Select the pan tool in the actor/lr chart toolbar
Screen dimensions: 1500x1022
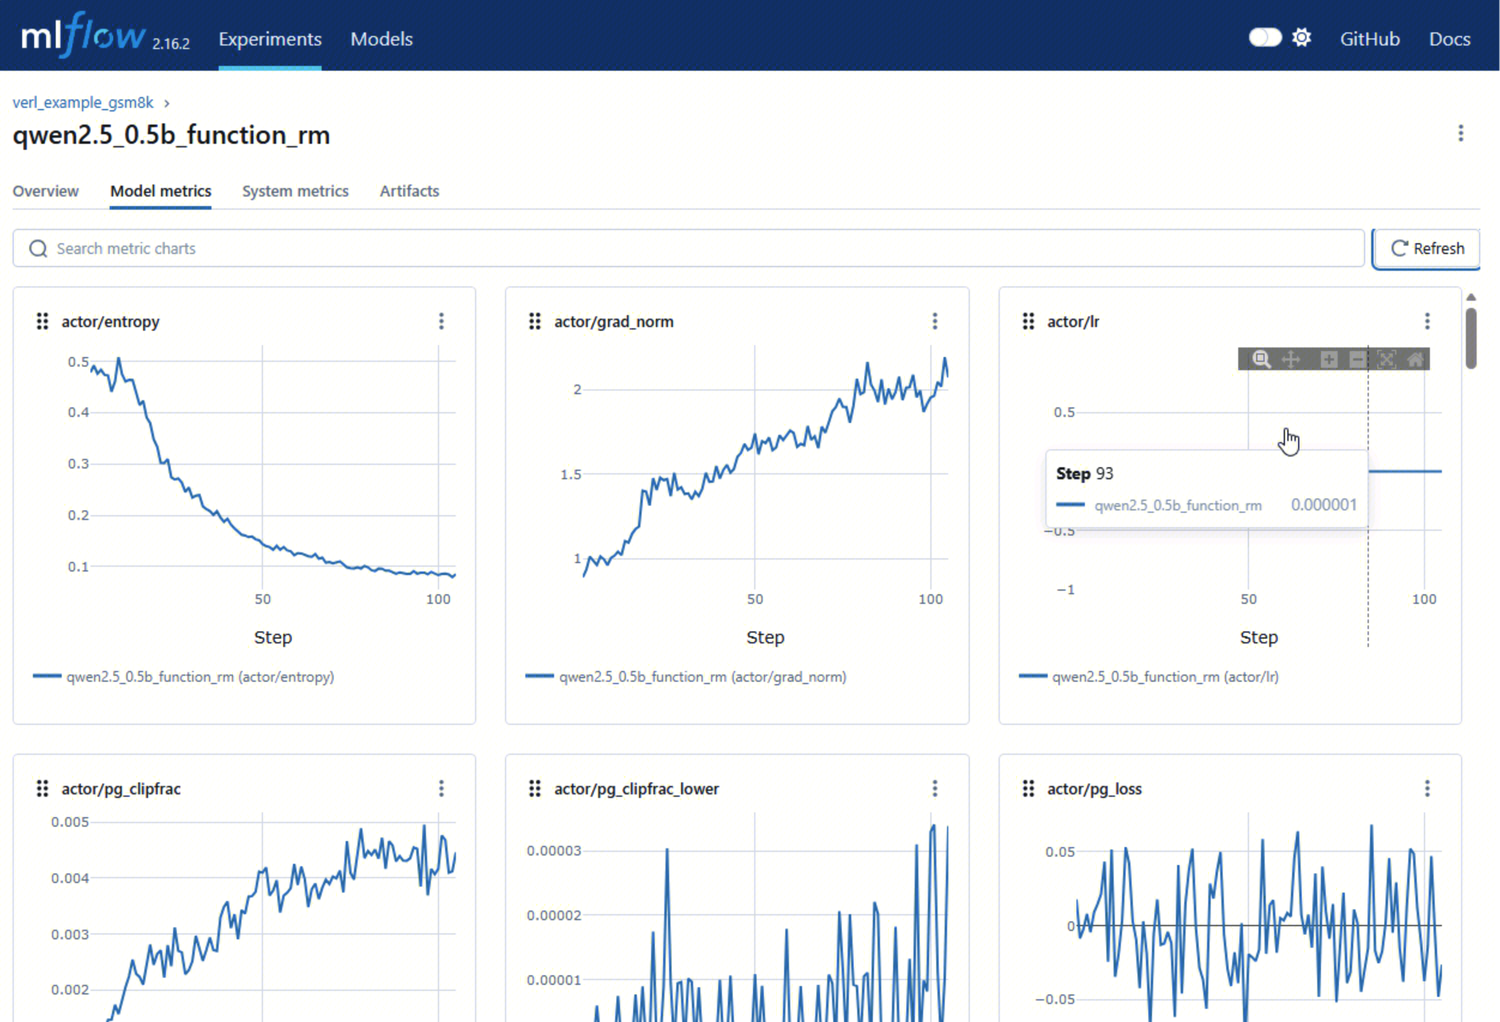click(1291, 359)
